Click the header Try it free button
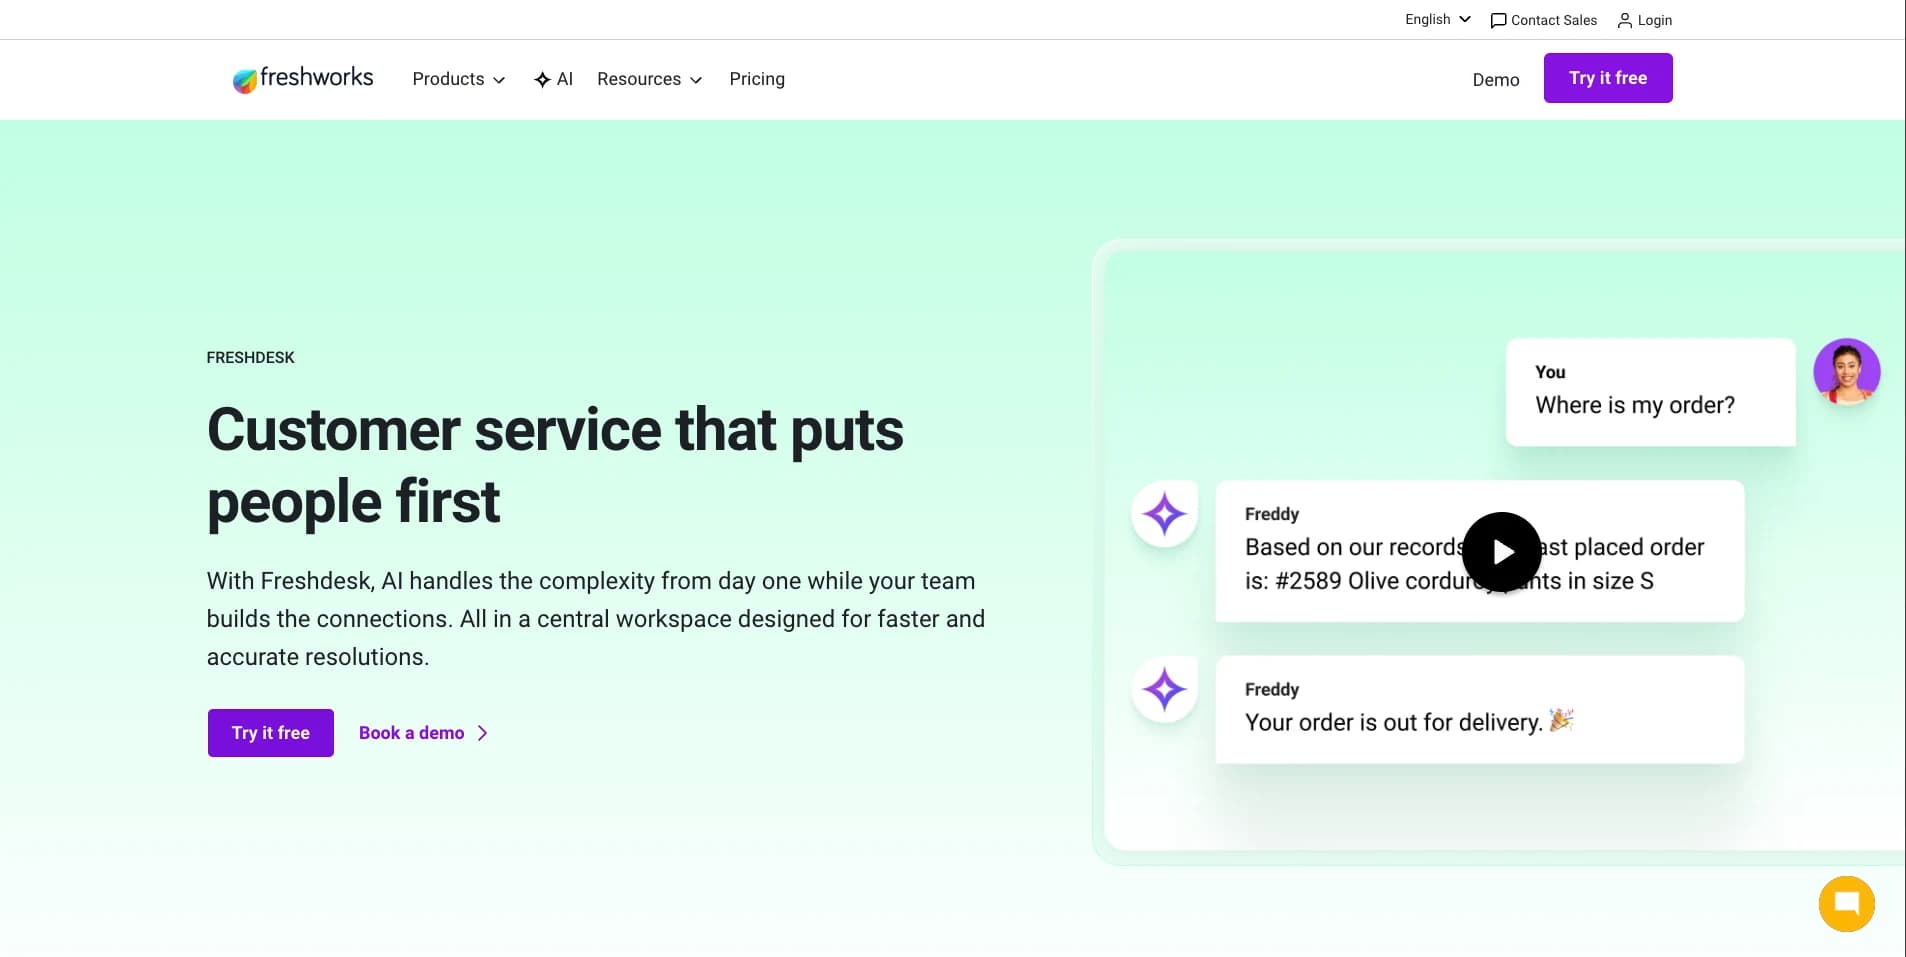 coord(1608,78)
